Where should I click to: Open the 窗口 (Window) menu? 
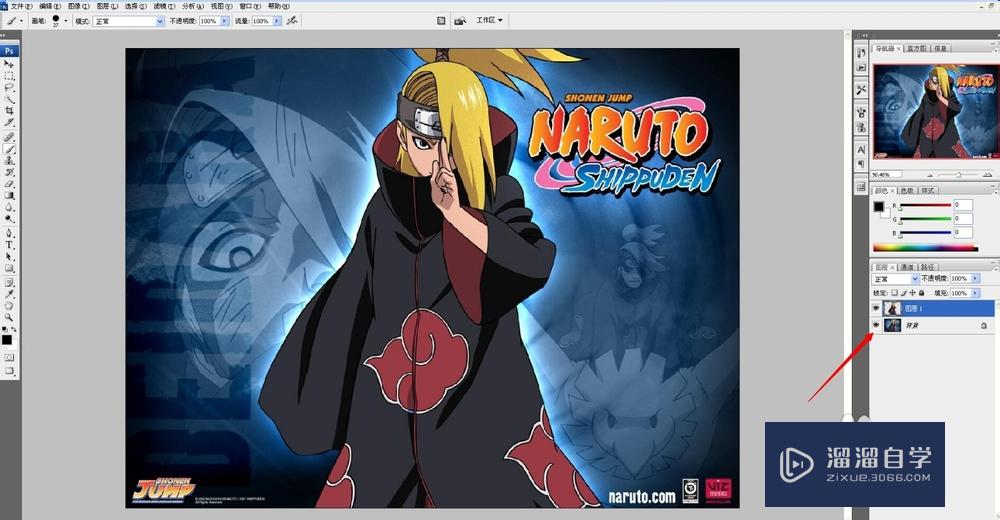coord(250,6)
